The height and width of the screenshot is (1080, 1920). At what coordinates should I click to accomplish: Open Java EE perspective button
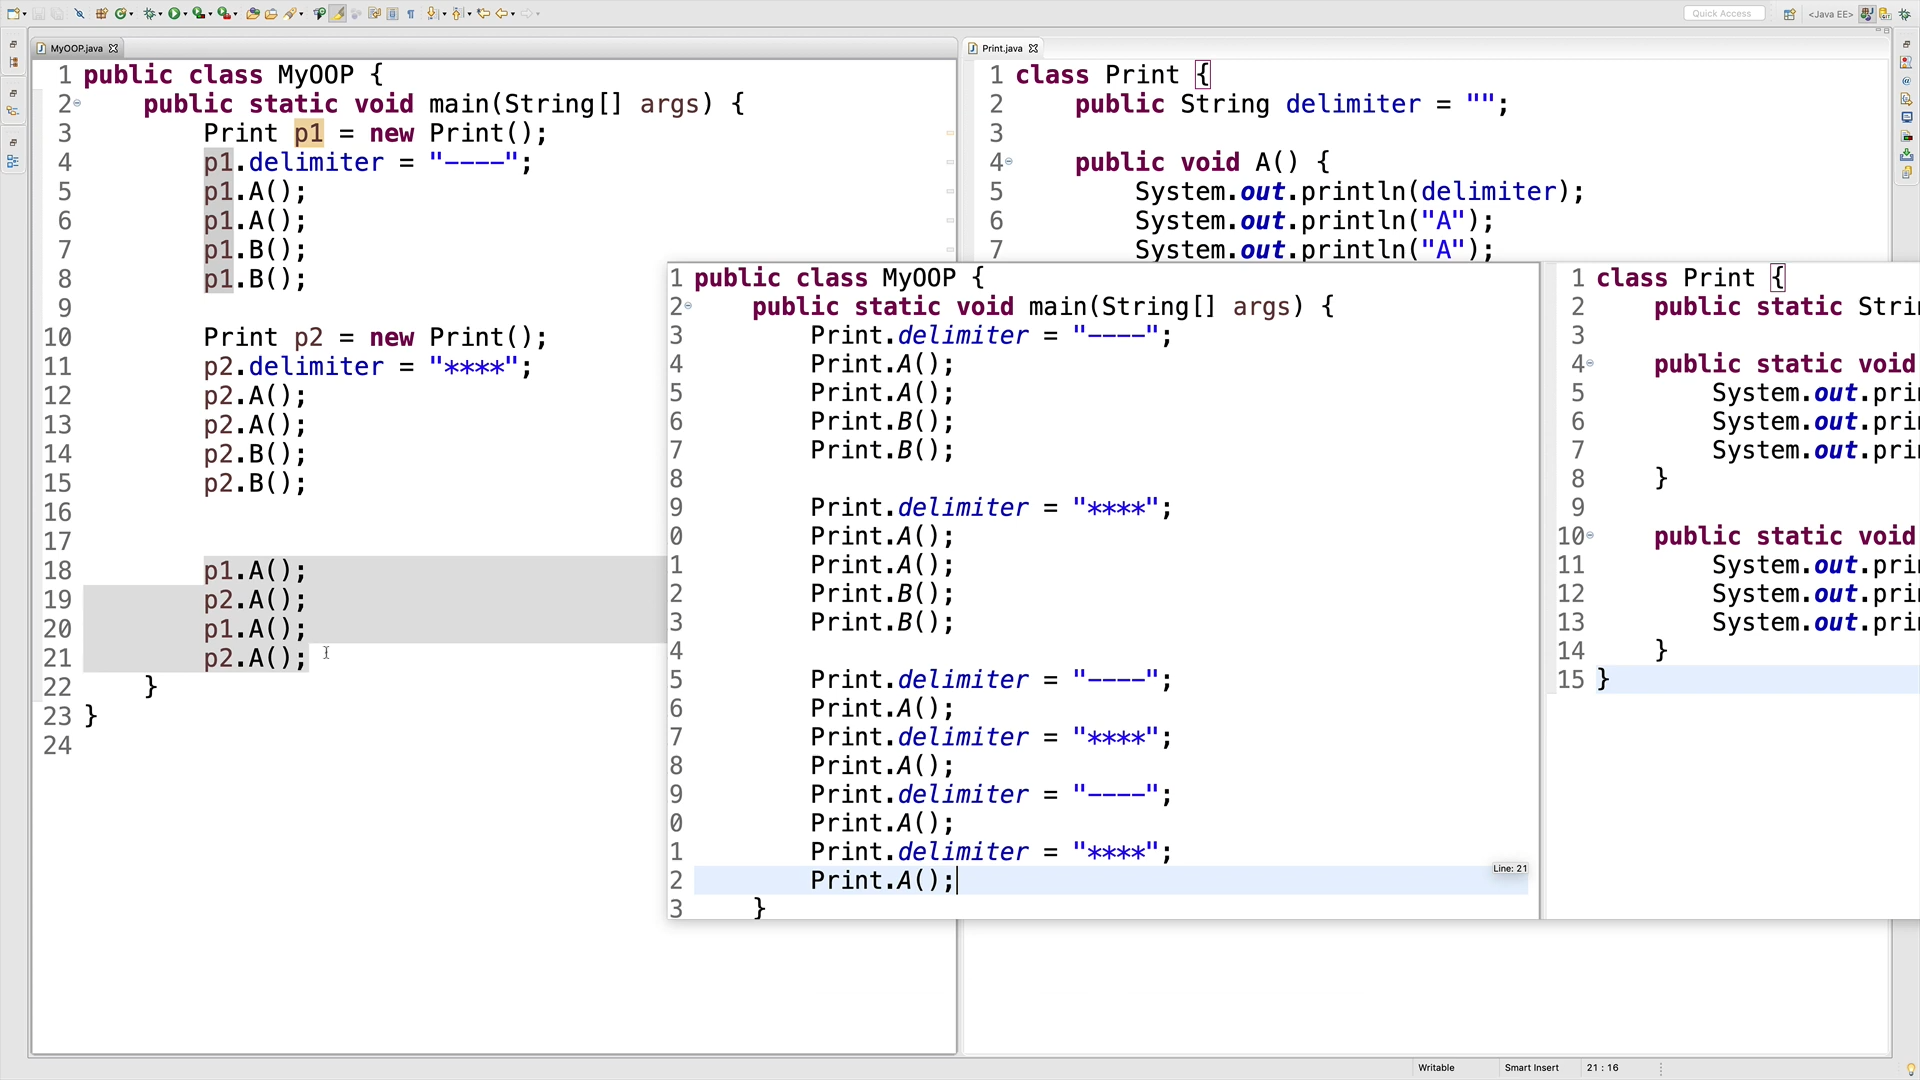[x=1867, y=14]
